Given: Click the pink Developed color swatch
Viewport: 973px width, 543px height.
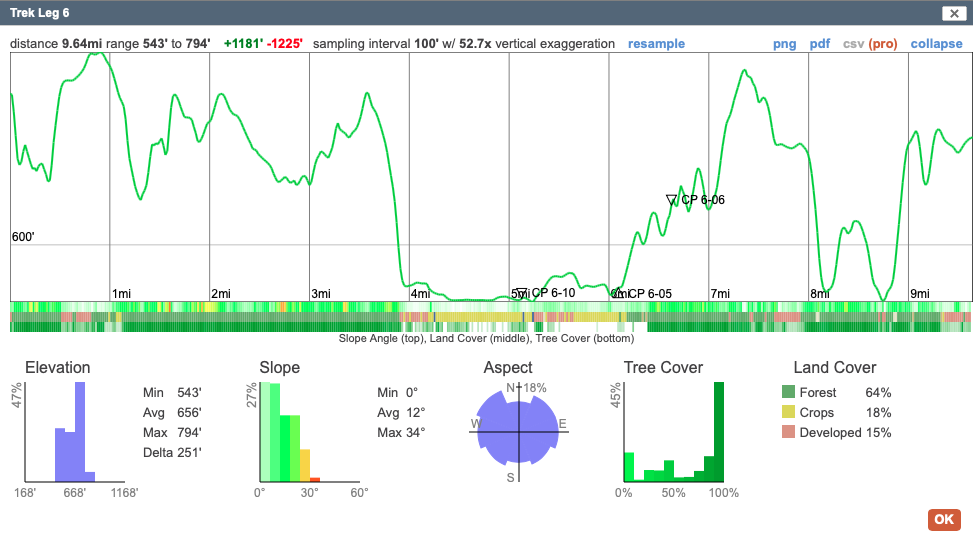Looking at the screenshot, I should click(x=787, y=433).
